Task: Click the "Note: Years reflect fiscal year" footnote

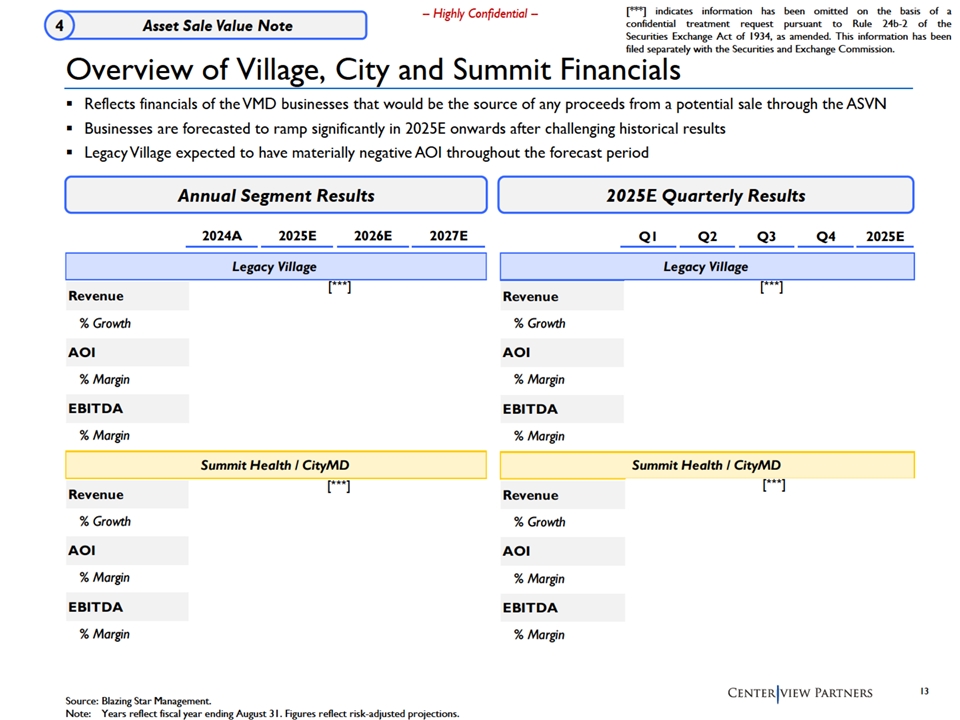Action: (x=262, y=714)
